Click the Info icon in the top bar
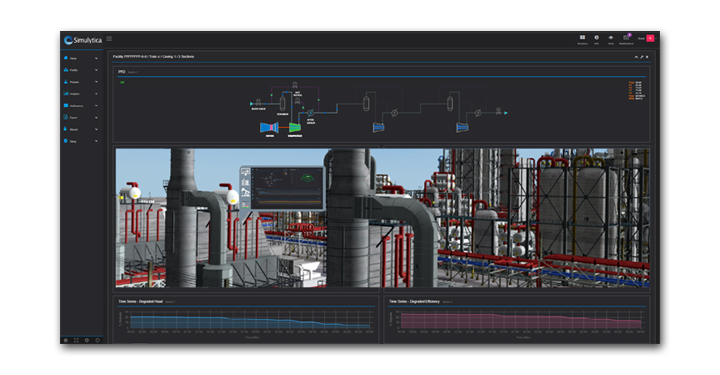 click(596, 38)
